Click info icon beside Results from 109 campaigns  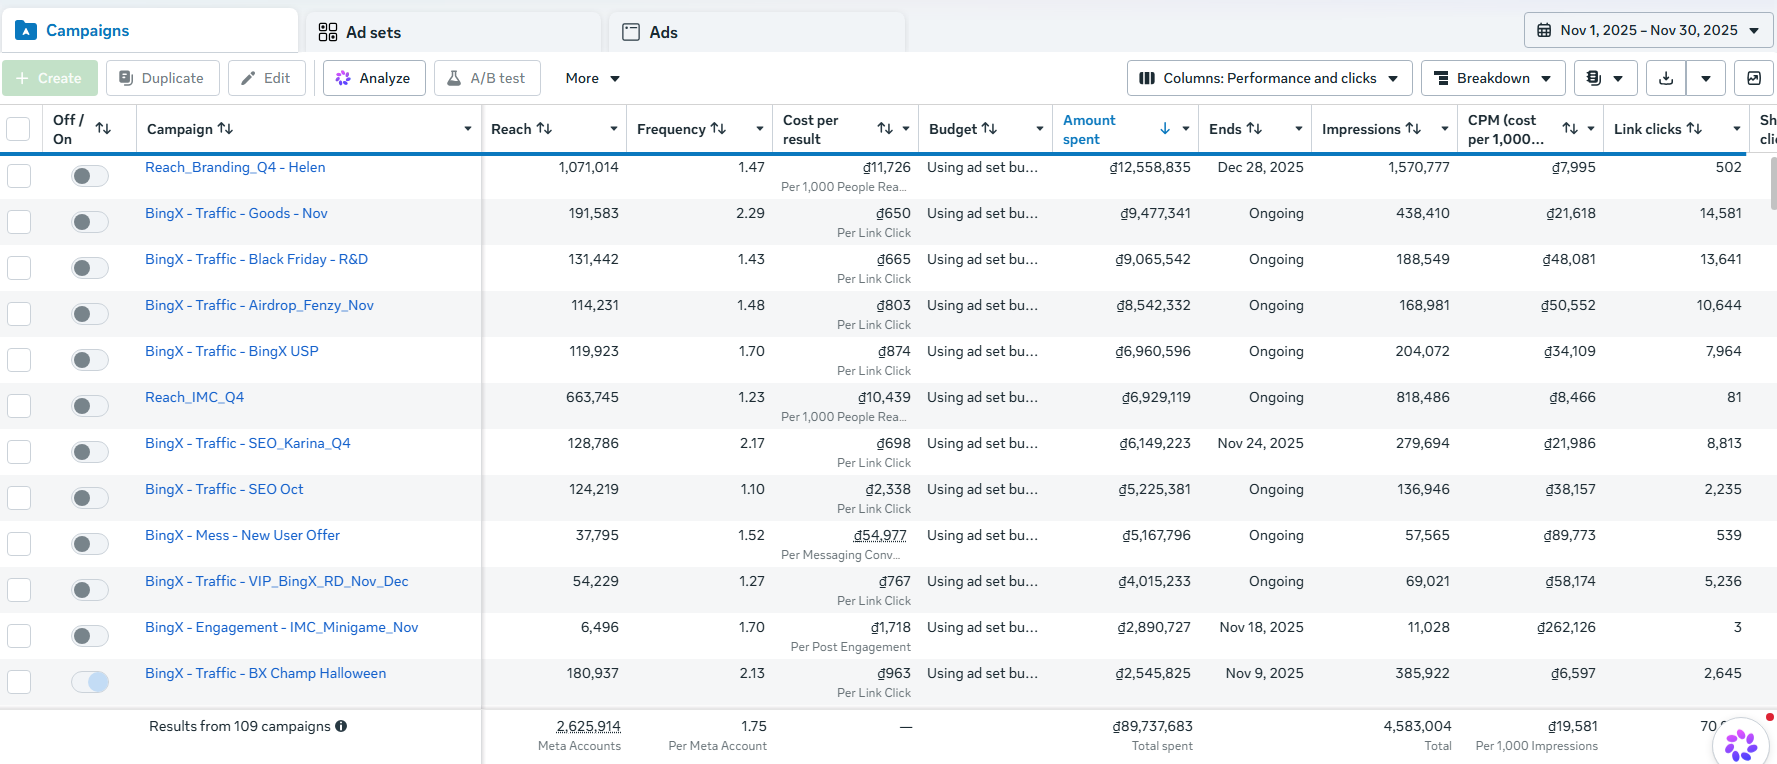[x=341, y=726]
